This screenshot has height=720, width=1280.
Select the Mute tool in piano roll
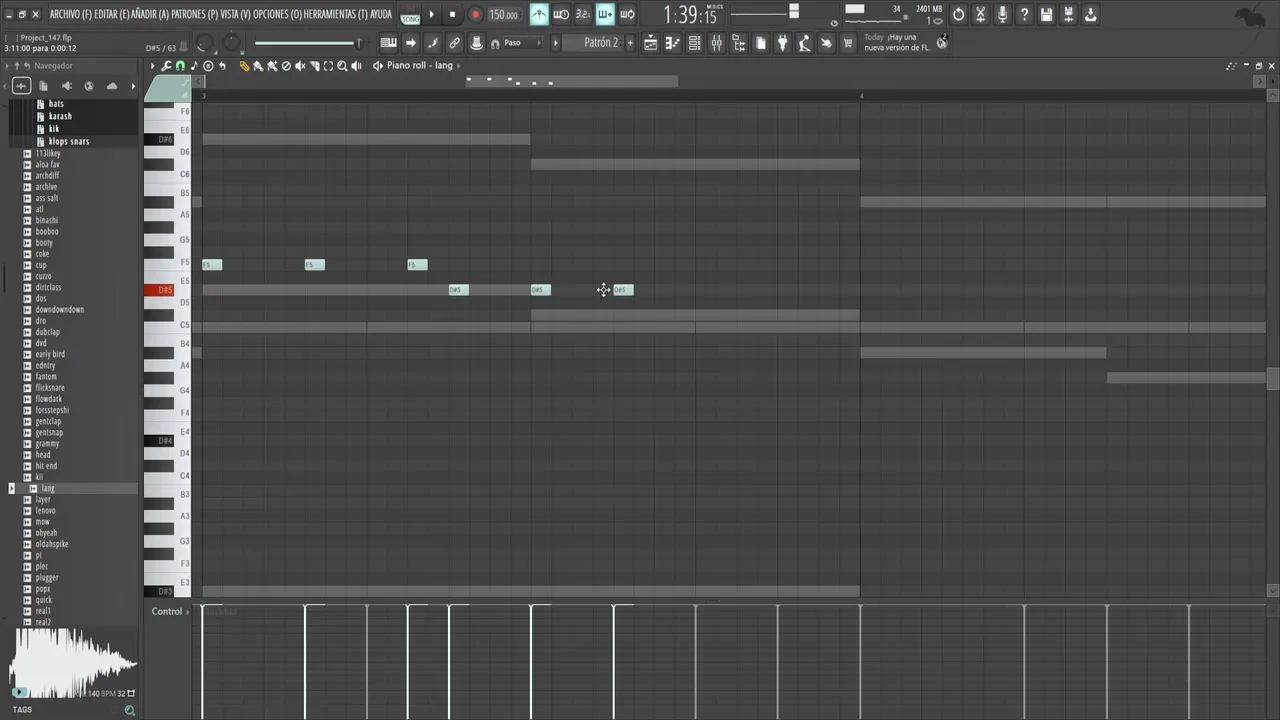pos(300,66)
